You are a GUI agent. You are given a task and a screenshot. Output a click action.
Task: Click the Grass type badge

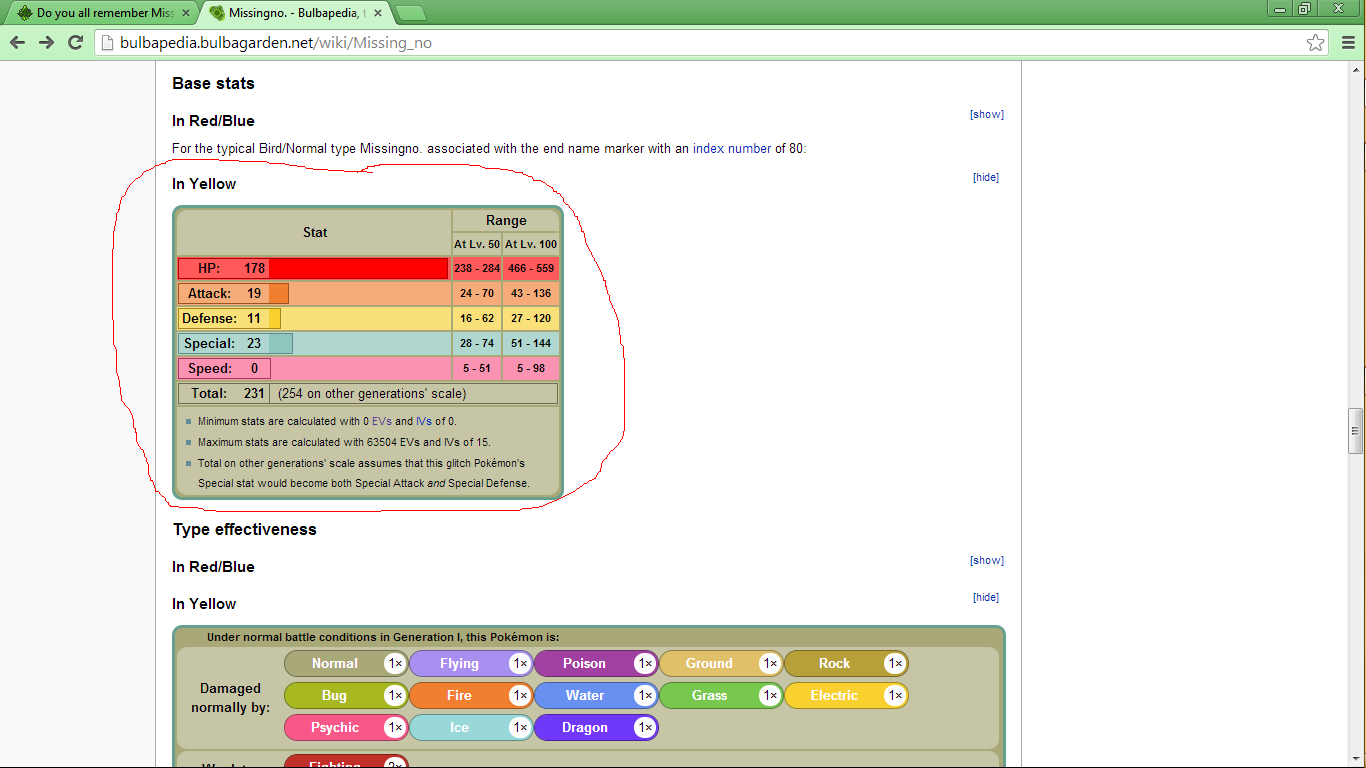click(721, 695)
